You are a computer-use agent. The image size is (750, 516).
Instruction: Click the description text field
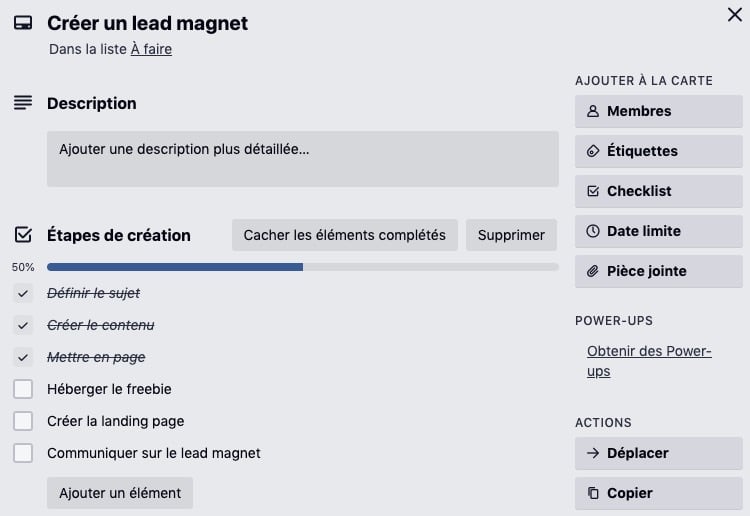pyautogui.click(x=302, y=158)
